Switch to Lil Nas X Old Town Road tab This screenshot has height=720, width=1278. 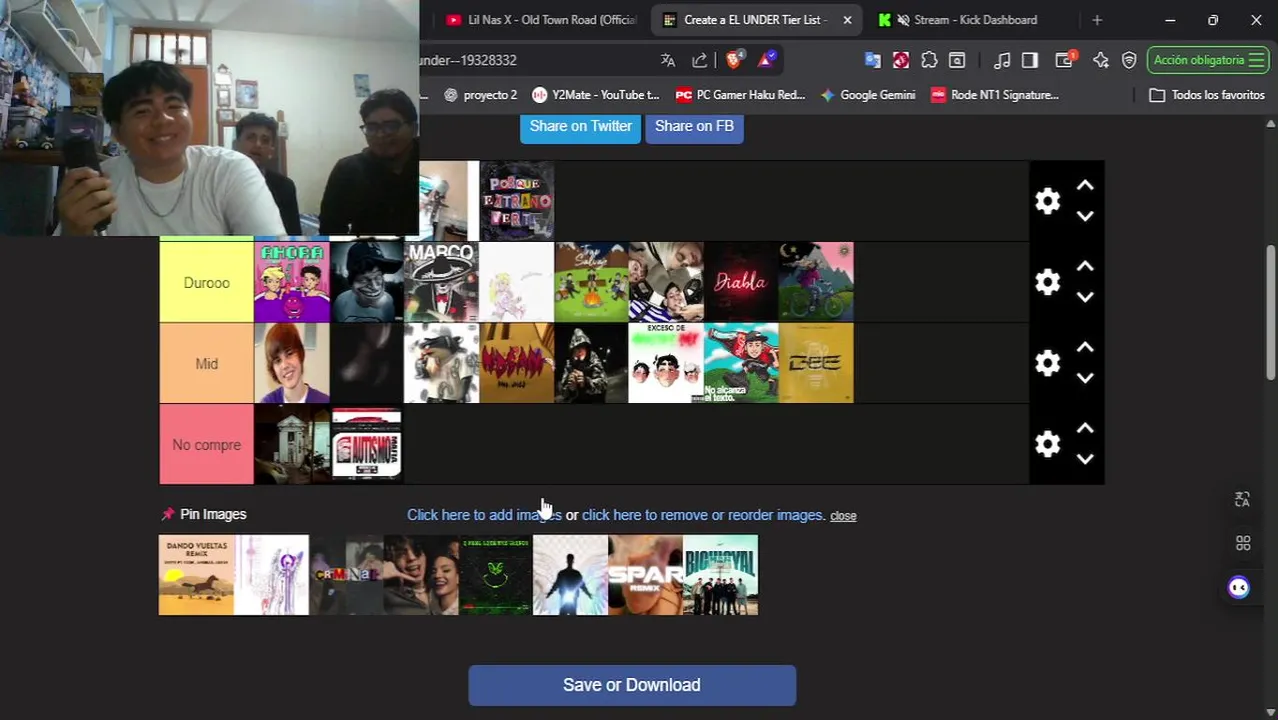point(541,20)
